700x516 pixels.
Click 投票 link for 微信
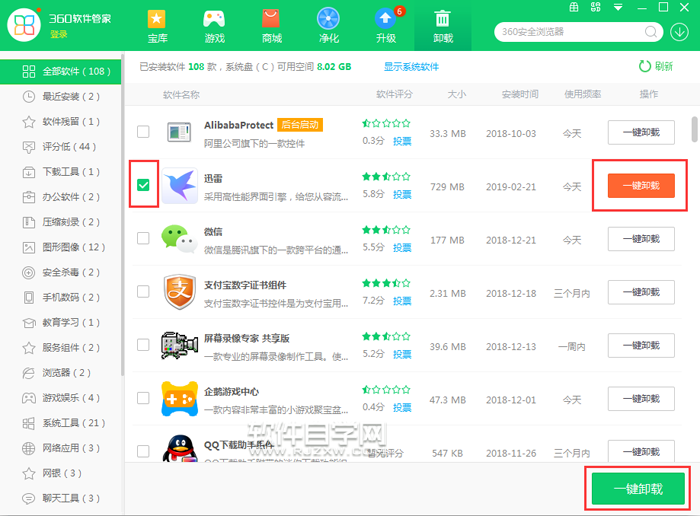click(x=402, y=248)
